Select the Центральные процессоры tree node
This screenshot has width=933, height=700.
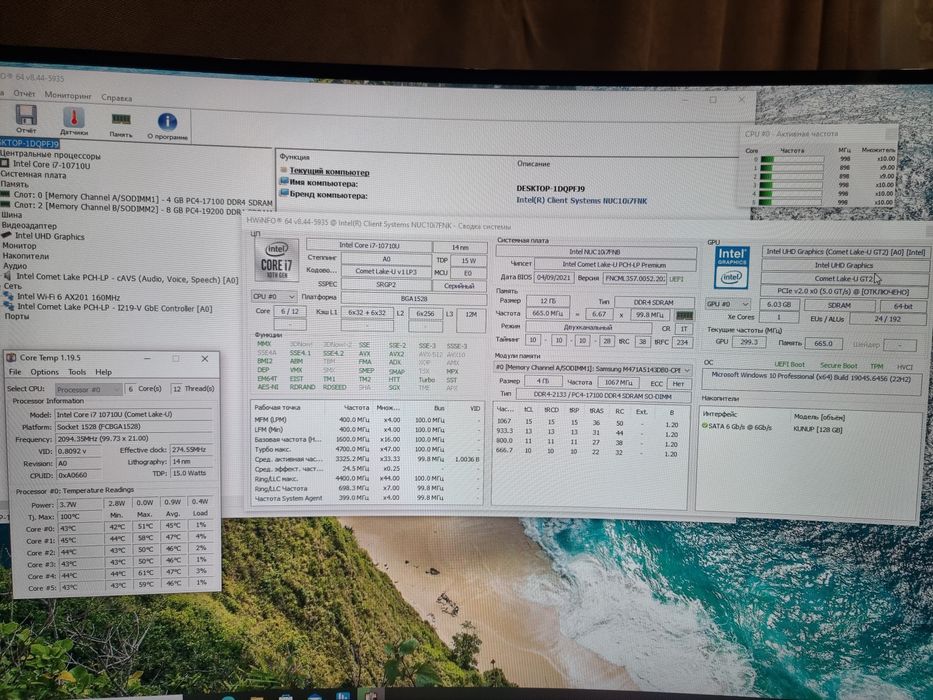click(51, 155)
